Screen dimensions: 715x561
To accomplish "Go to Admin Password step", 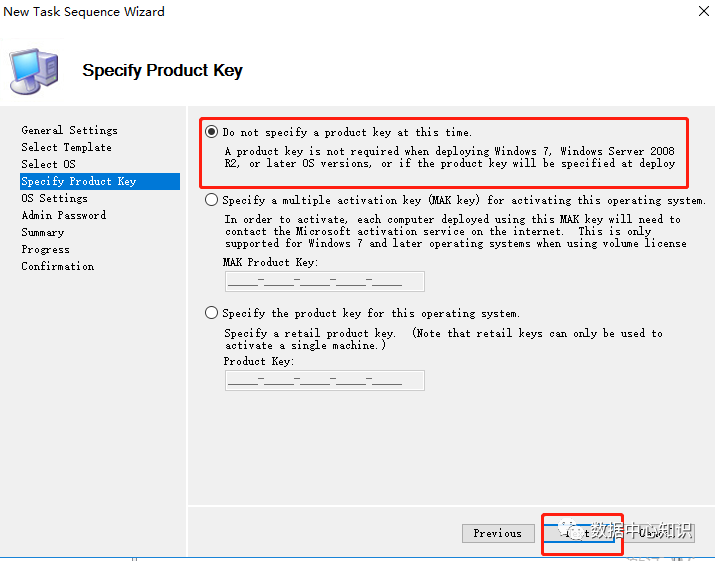I will pyautogui.click(x=63, y=215).
